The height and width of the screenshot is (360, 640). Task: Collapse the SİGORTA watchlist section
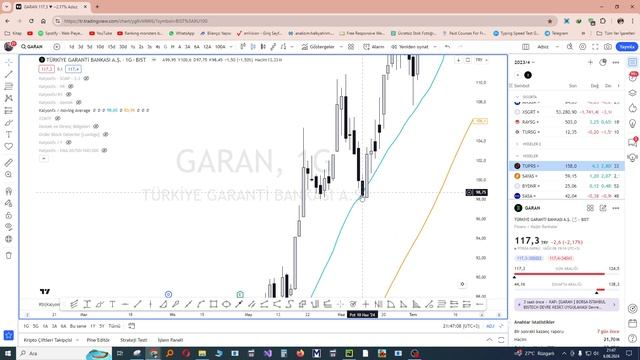(518, 97)
